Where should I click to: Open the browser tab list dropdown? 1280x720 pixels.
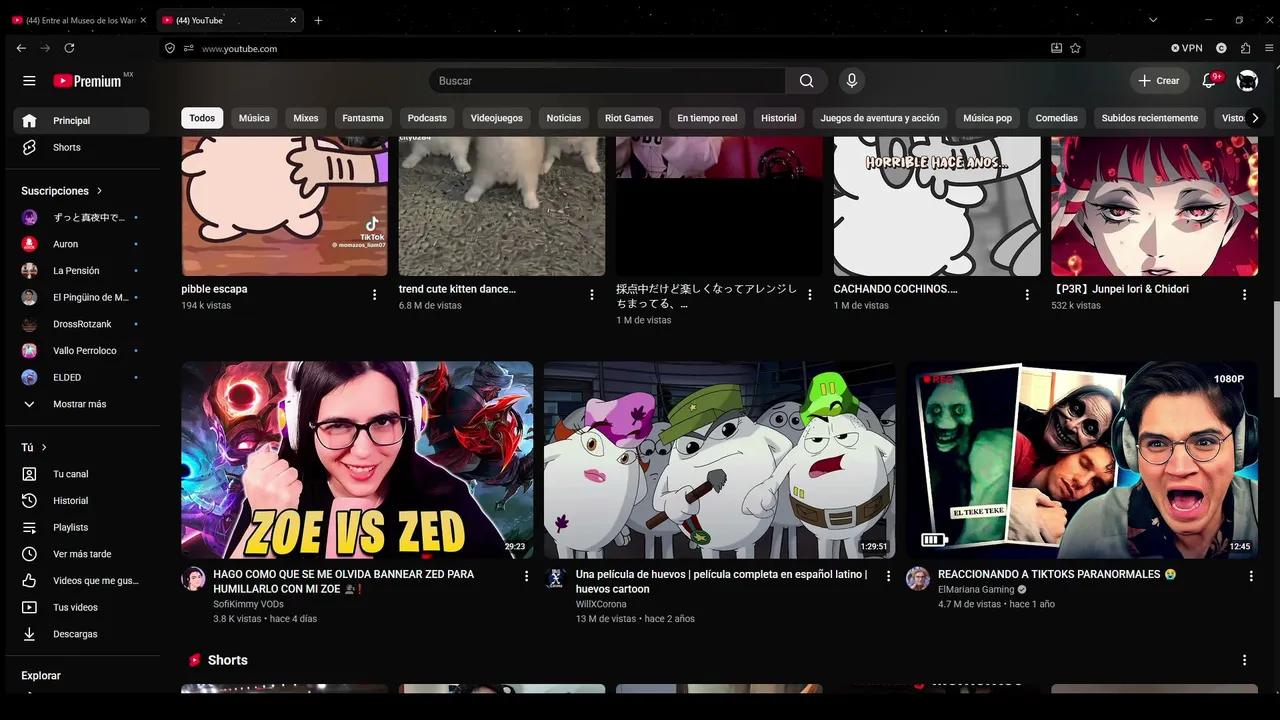coord(1153,20)
